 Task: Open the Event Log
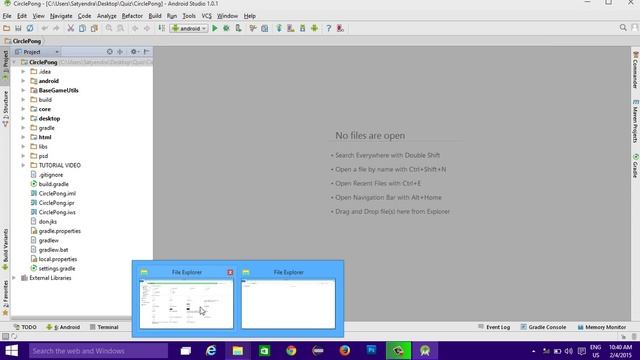tap(494, 327)
